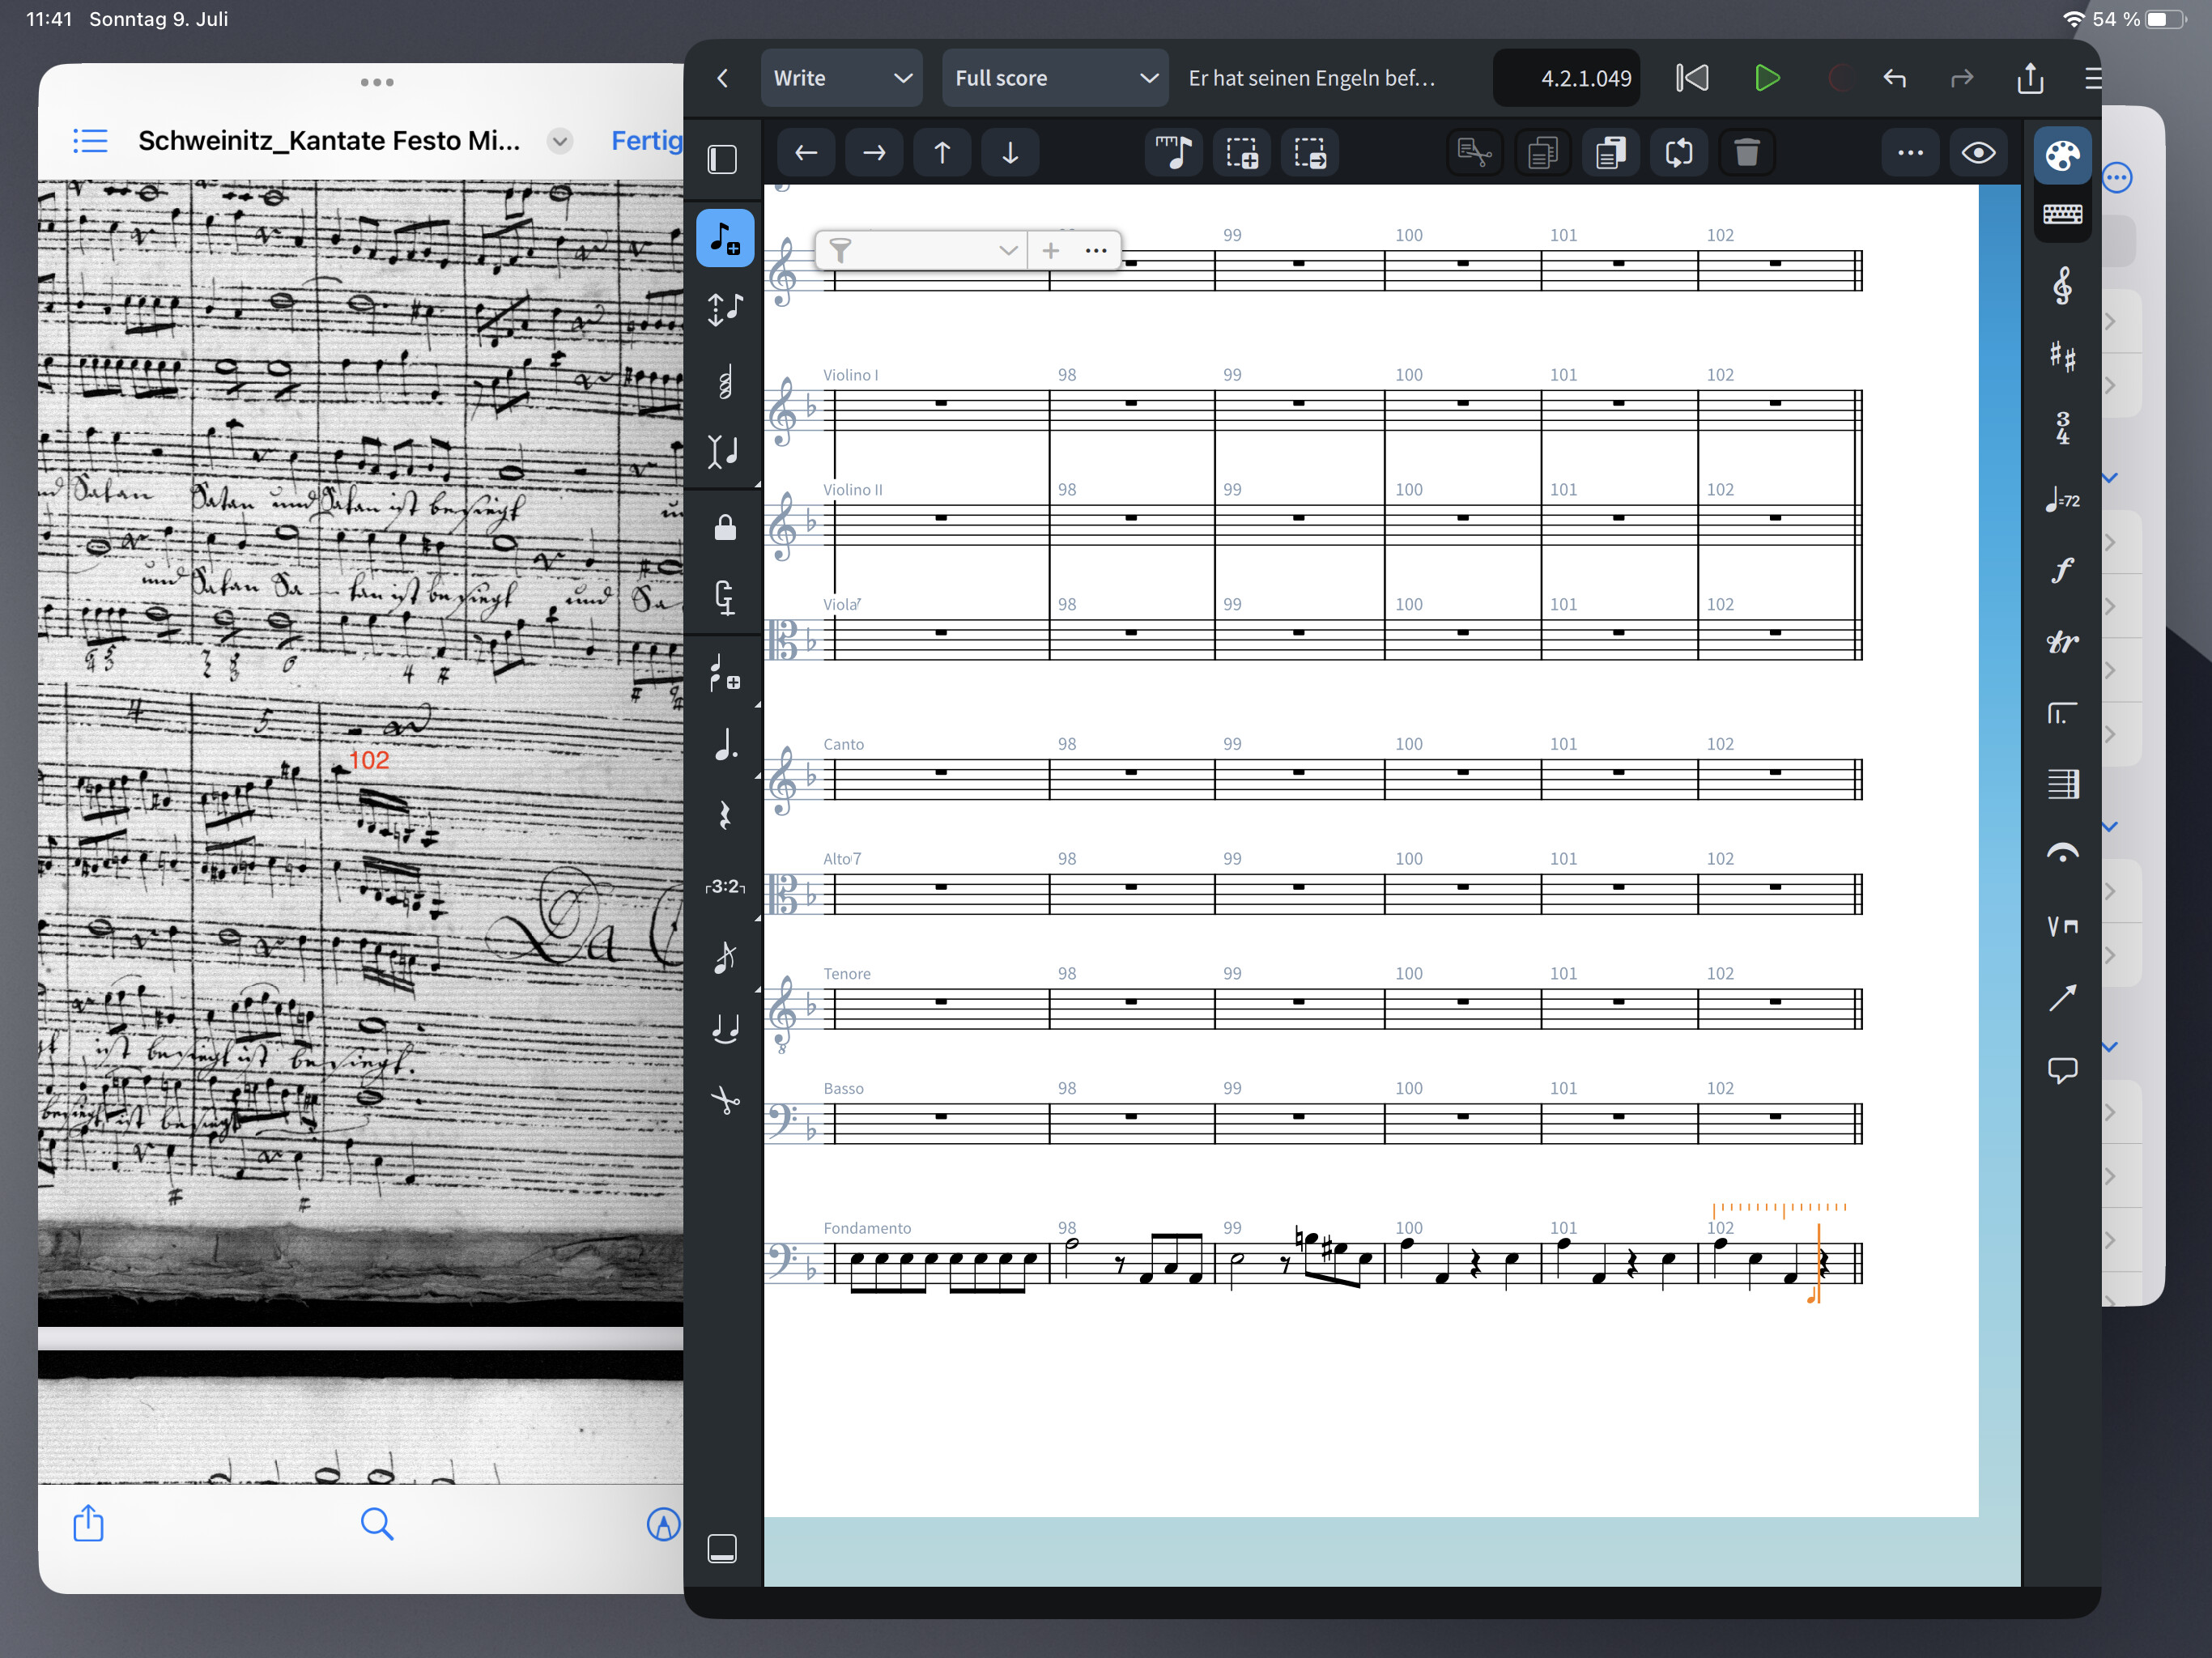The height and width of the screenshot is (1658, 2212).
Task: Select the key signatures panel icon
Action: [x=2063, y=357]
